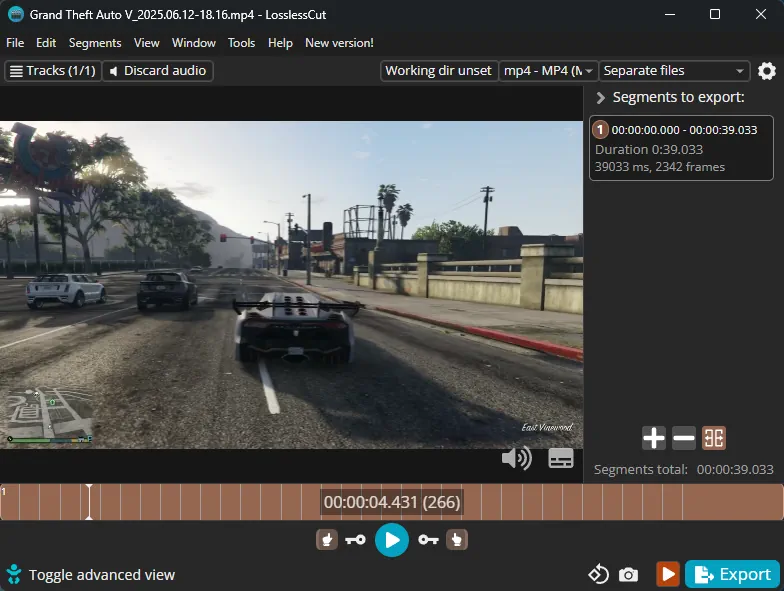Split the segment at the cursor icon

(714, 438)
